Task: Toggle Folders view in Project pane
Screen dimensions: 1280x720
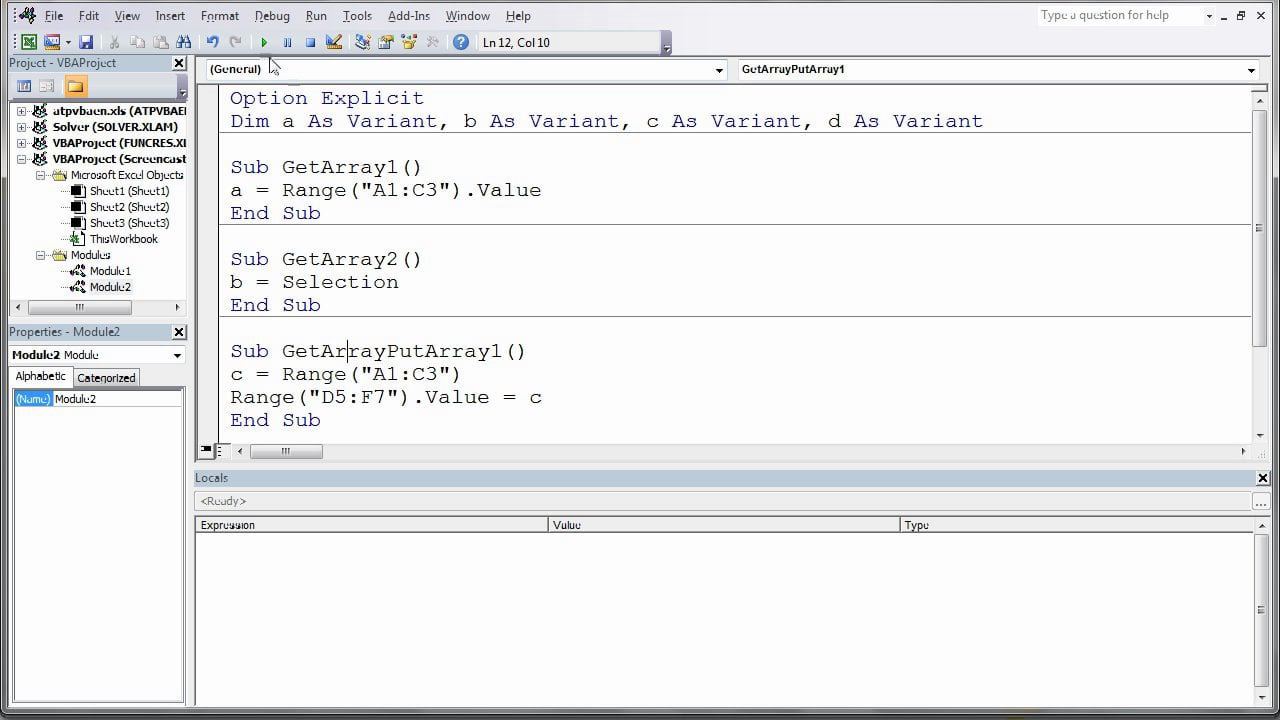Action: [75, 86]
